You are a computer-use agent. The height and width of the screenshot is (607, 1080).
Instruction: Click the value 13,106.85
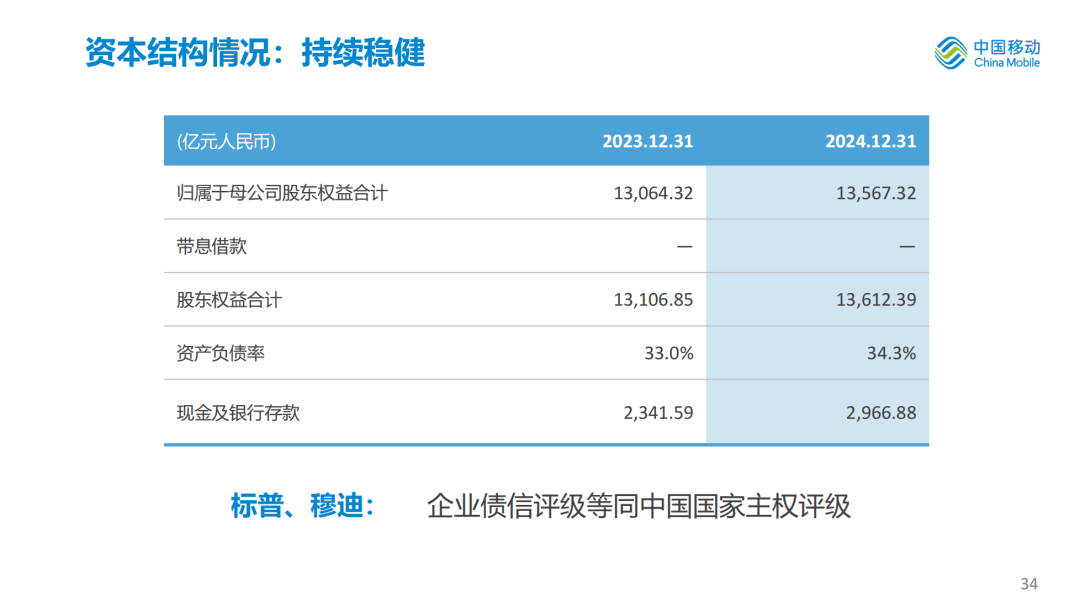pyautogui.click(x=653, y=299)
